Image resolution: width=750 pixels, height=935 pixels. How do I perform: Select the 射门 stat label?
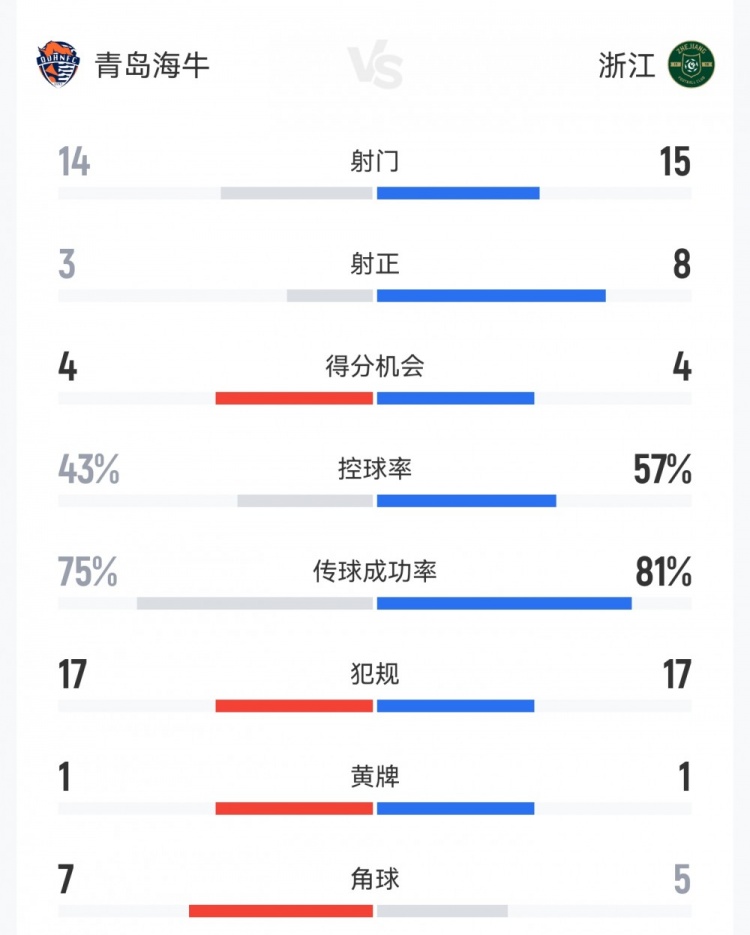coord(375,161)
